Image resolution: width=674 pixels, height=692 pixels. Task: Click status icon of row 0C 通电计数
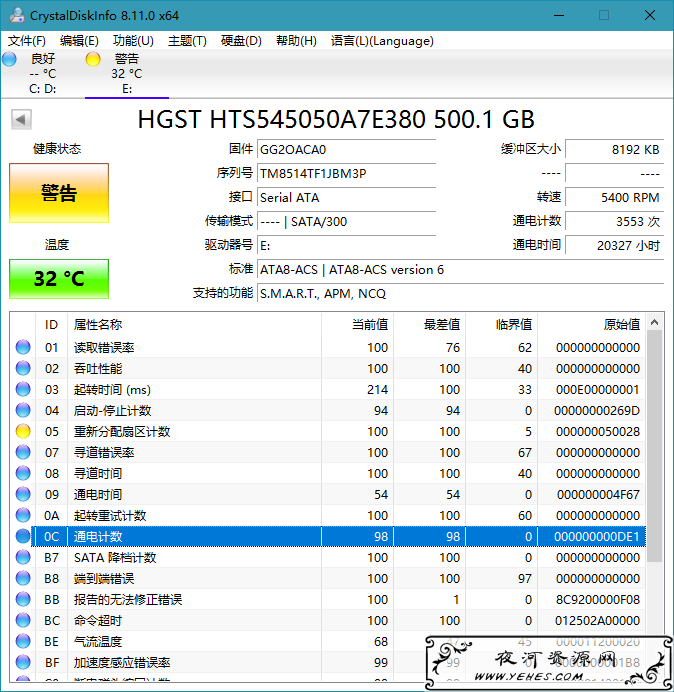coord(23,536)
